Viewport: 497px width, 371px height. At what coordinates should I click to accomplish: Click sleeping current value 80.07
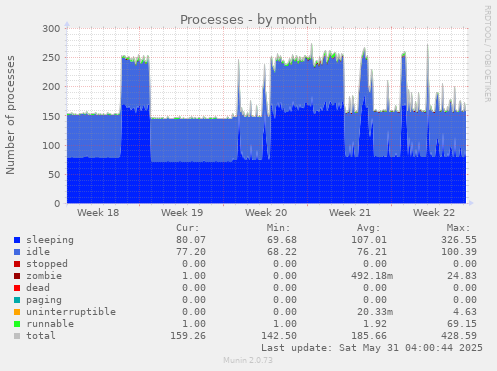pos(191,240)
